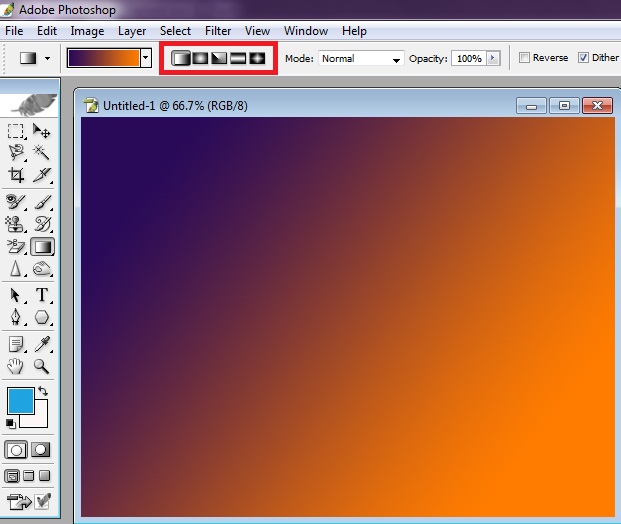This screenshot has height=524, width=621.
Task: Swap foreground and background colors
Action: (43, 391)
